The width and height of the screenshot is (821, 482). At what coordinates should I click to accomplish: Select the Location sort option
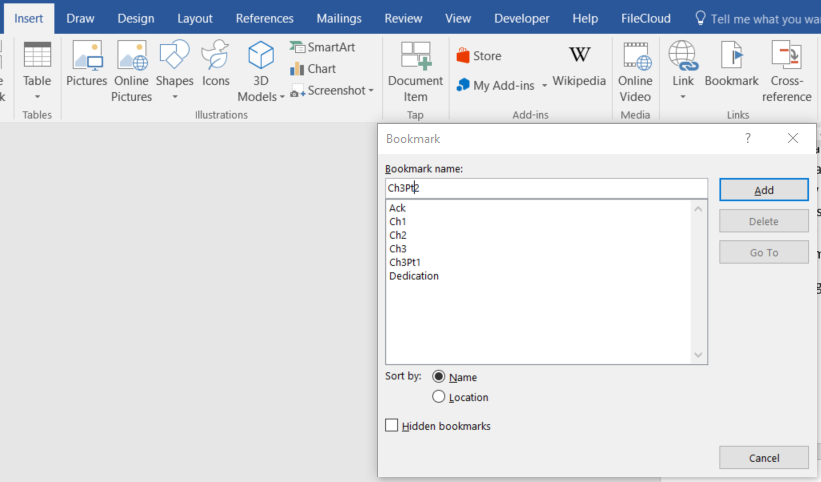[x=439, y=397]
